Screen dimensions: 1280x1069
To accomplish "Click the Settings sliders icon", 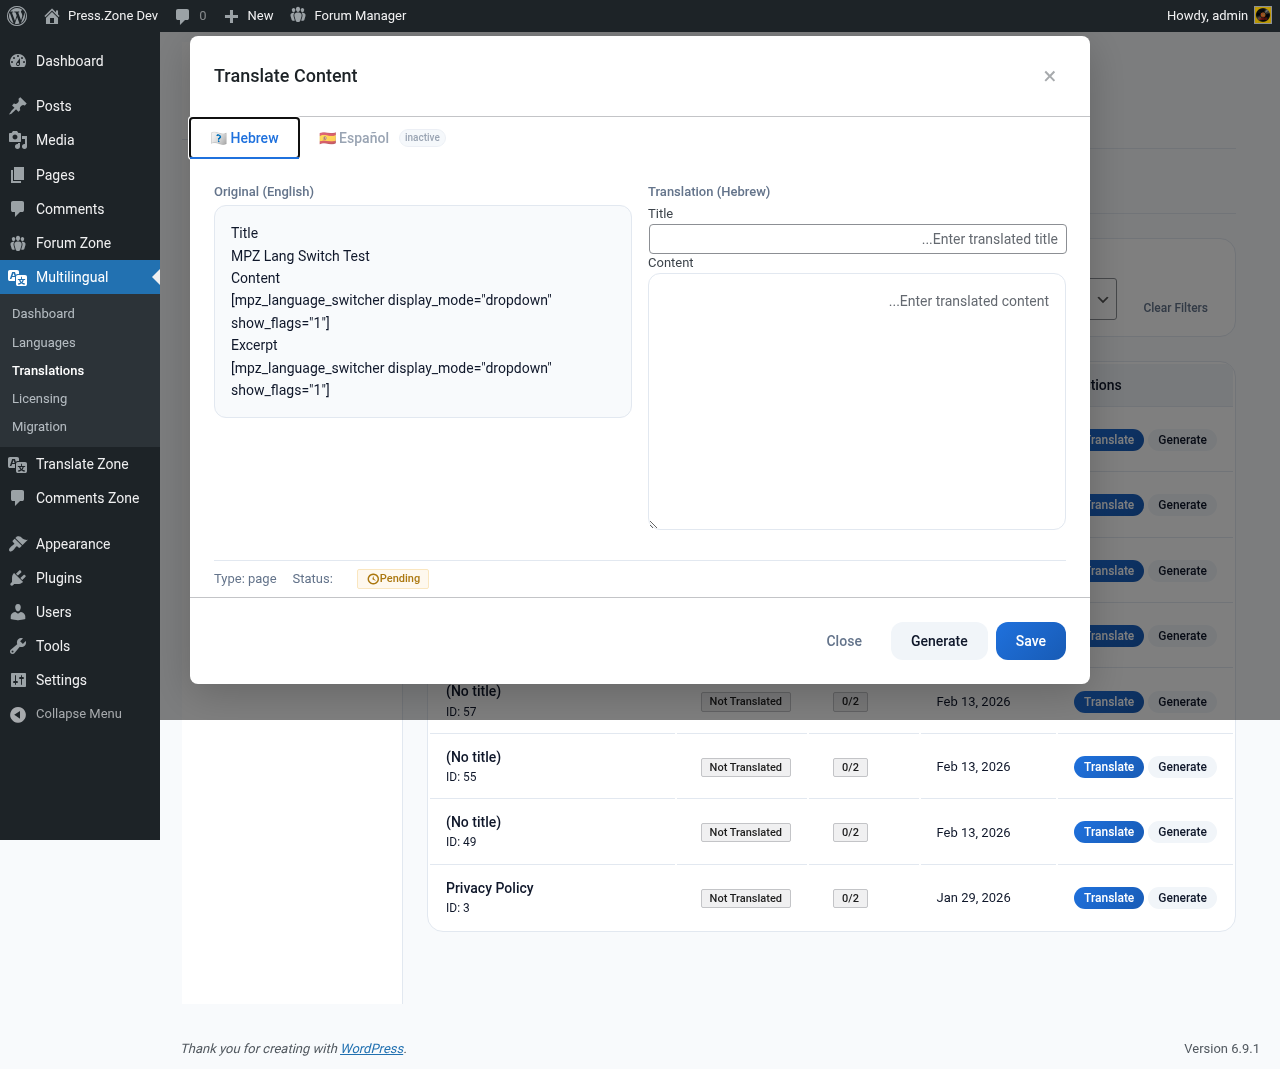I will (x=18, y=680).
